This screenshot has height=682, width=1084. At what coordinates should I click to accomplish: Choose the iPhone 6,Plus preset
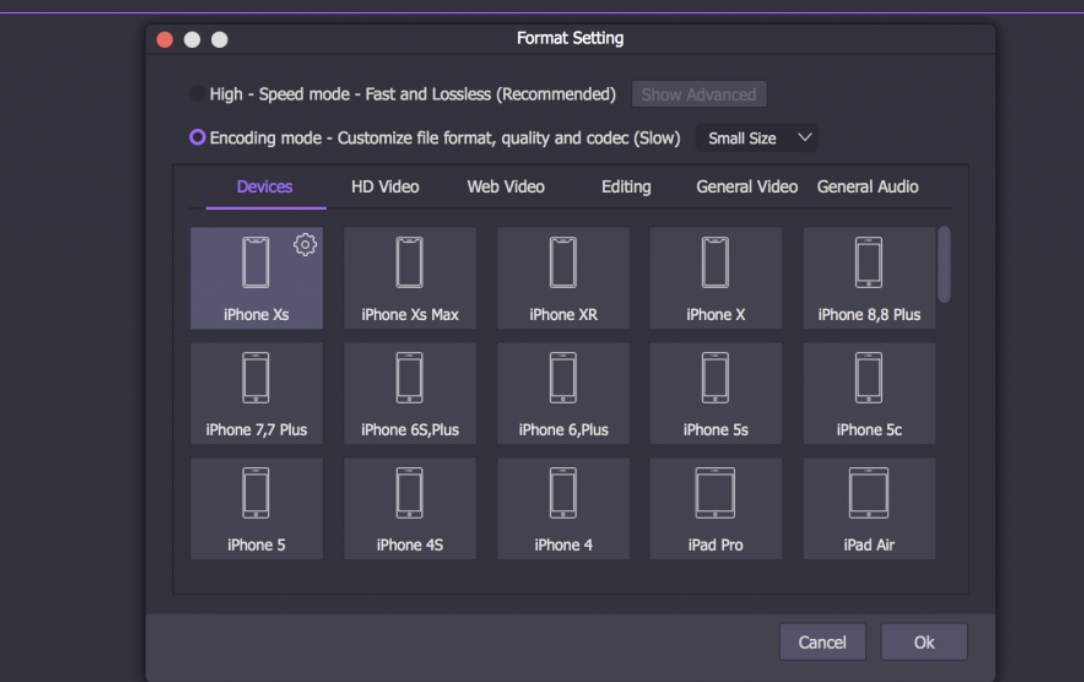point(563,393)
